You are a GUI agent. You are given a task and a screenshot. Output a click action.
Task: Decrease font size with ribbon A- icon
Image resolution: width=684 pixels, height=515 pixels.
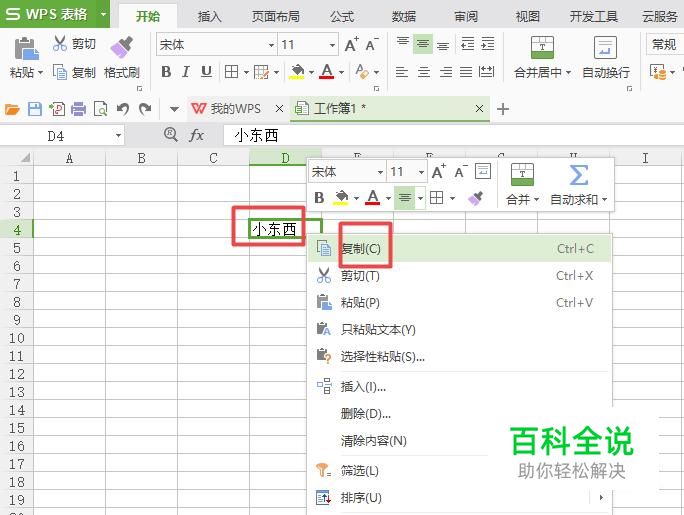pyautogui.click(x=372, y=44)
